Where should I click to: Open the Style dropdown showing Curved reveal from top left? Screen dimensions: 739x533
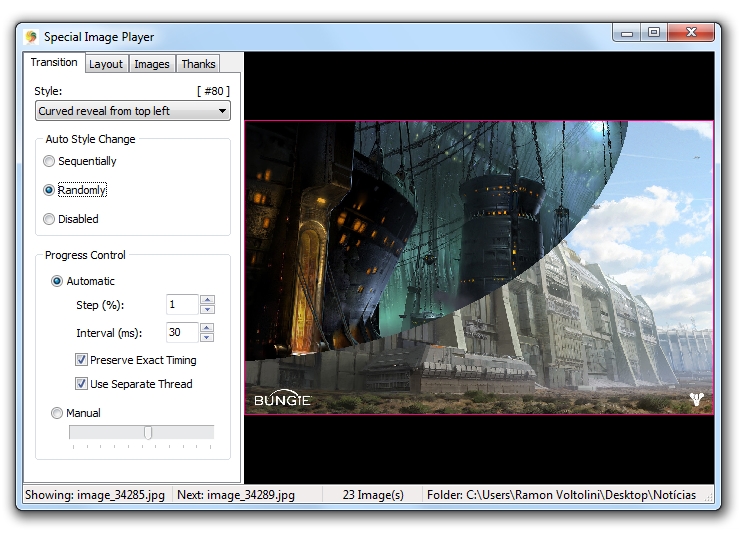coord(133,111)
